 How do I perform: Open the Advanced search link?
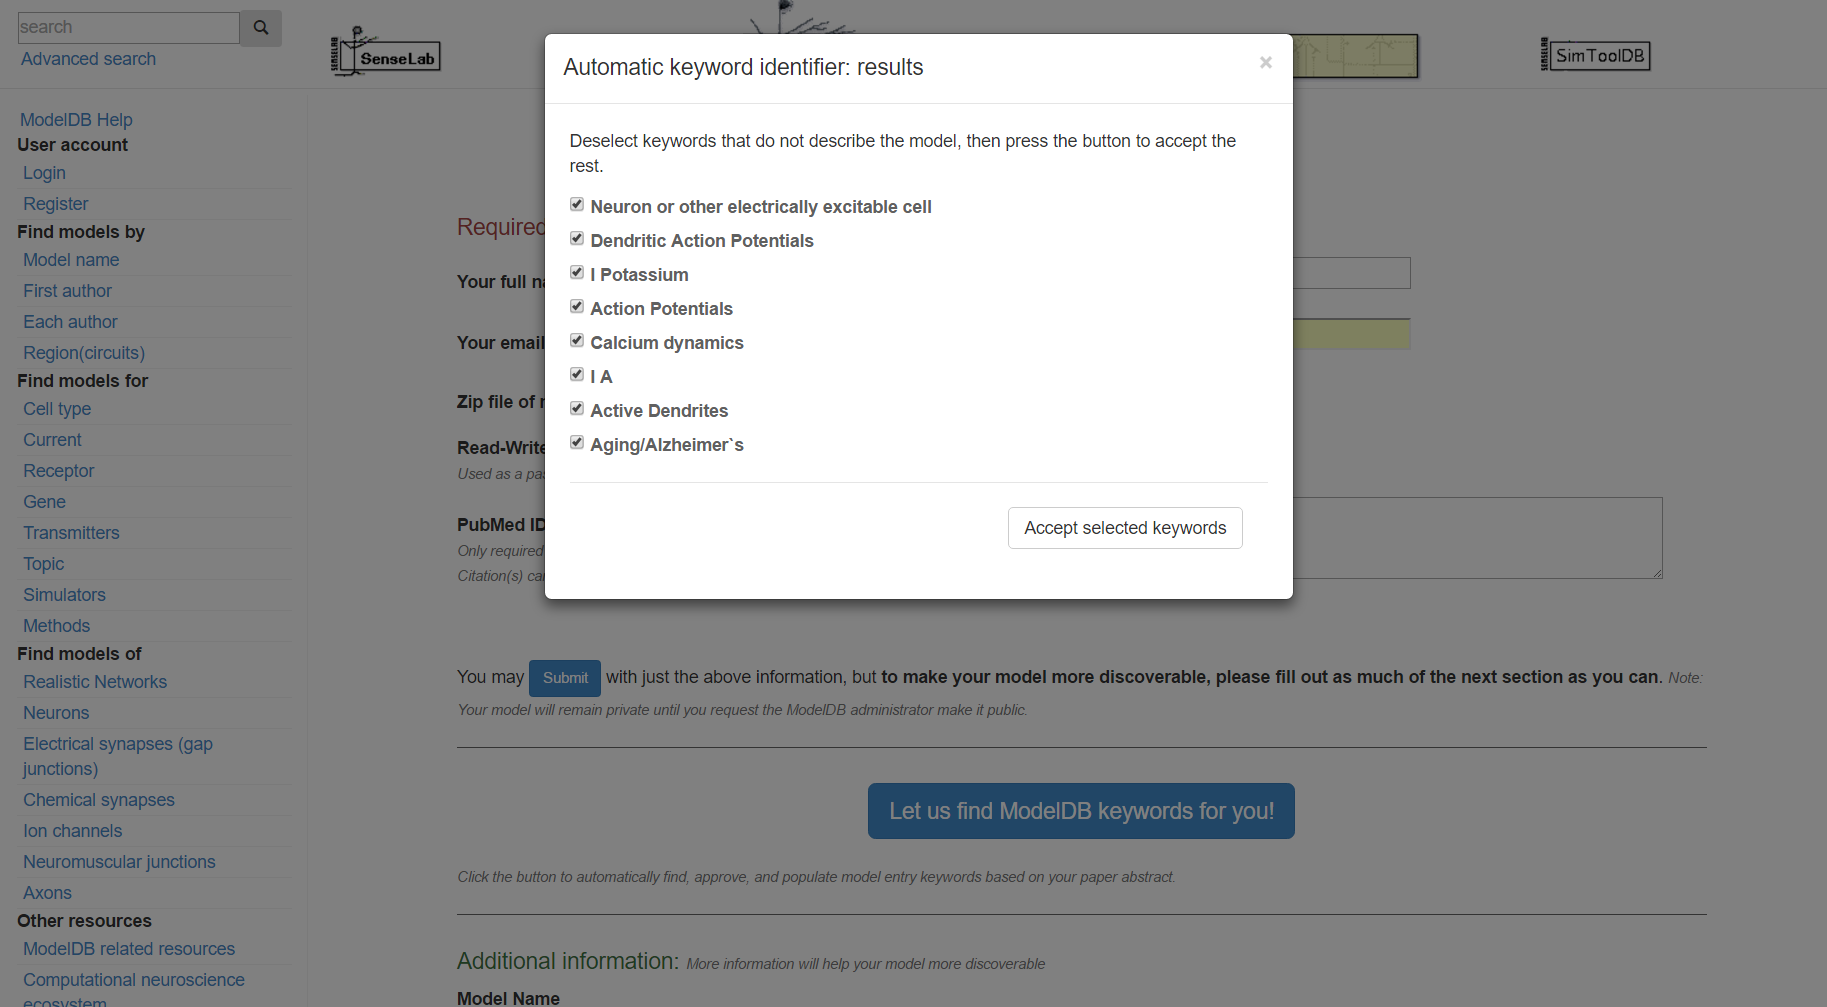88,59
